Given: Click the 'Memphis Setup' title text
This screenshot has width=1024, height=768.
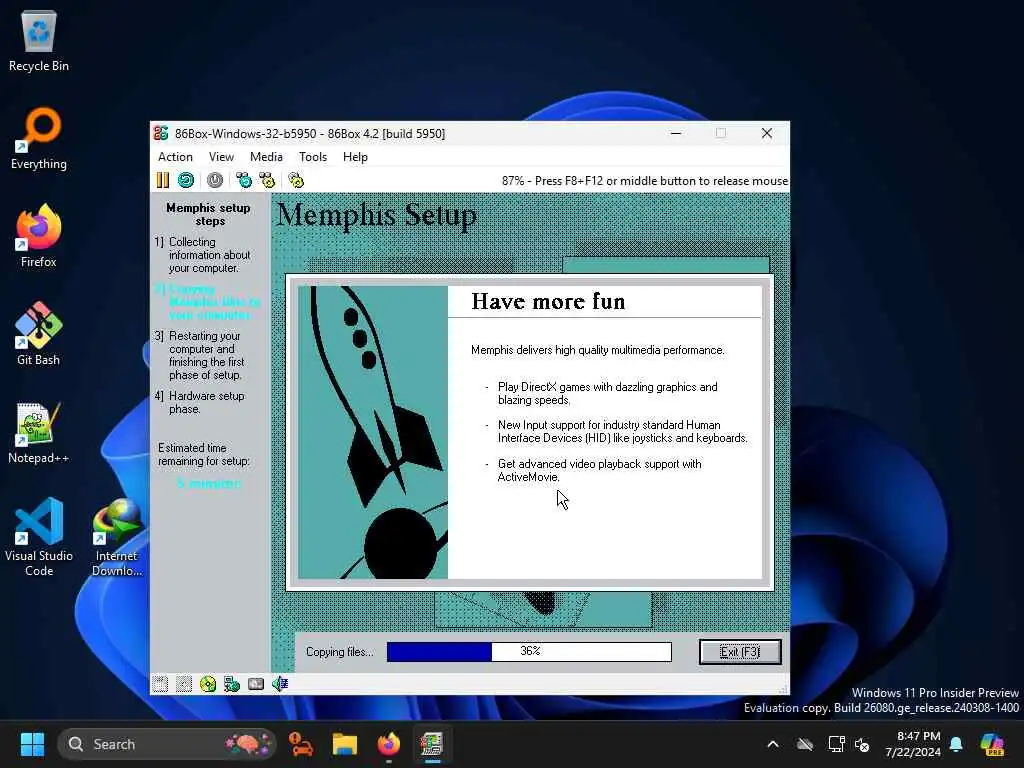Looking at the screenshot, I should [377, 216].
